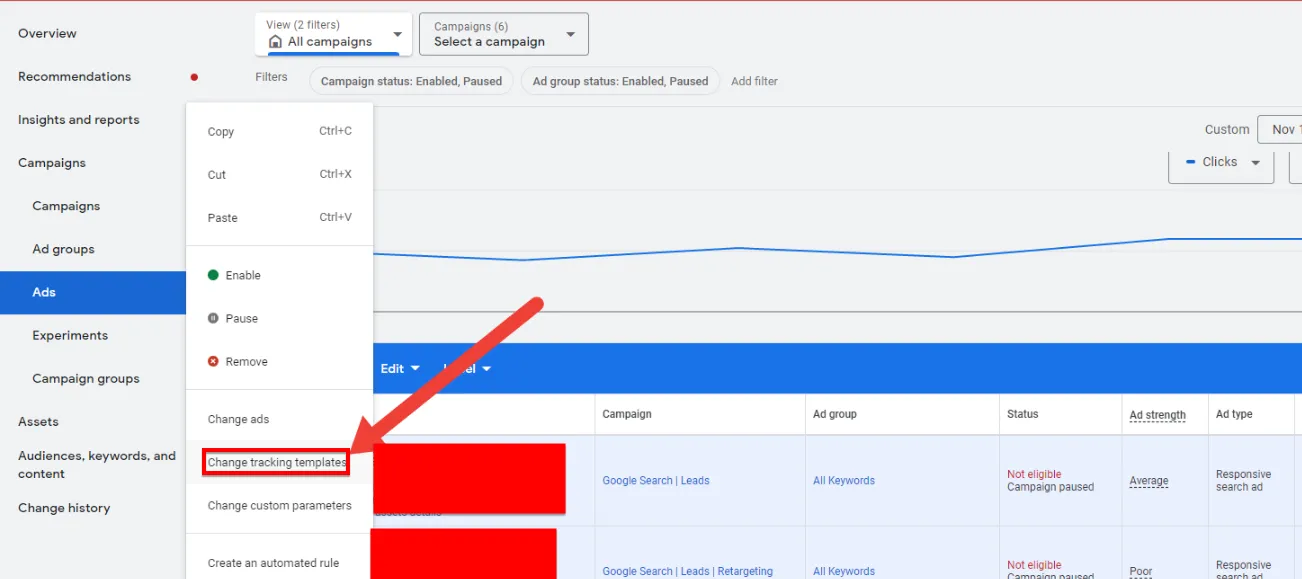Click the red Remove icon
Image resolution: width=1302 pixels, height=579 pixels.
pos(213,361)
